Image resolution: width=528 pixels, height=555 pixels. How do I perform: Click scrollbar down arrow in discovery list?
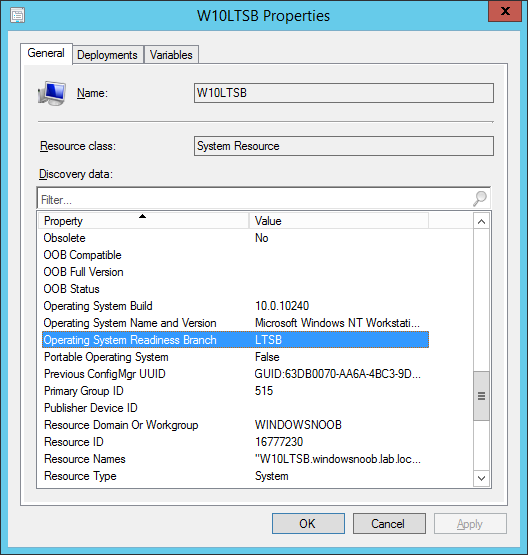coord(481,478)
